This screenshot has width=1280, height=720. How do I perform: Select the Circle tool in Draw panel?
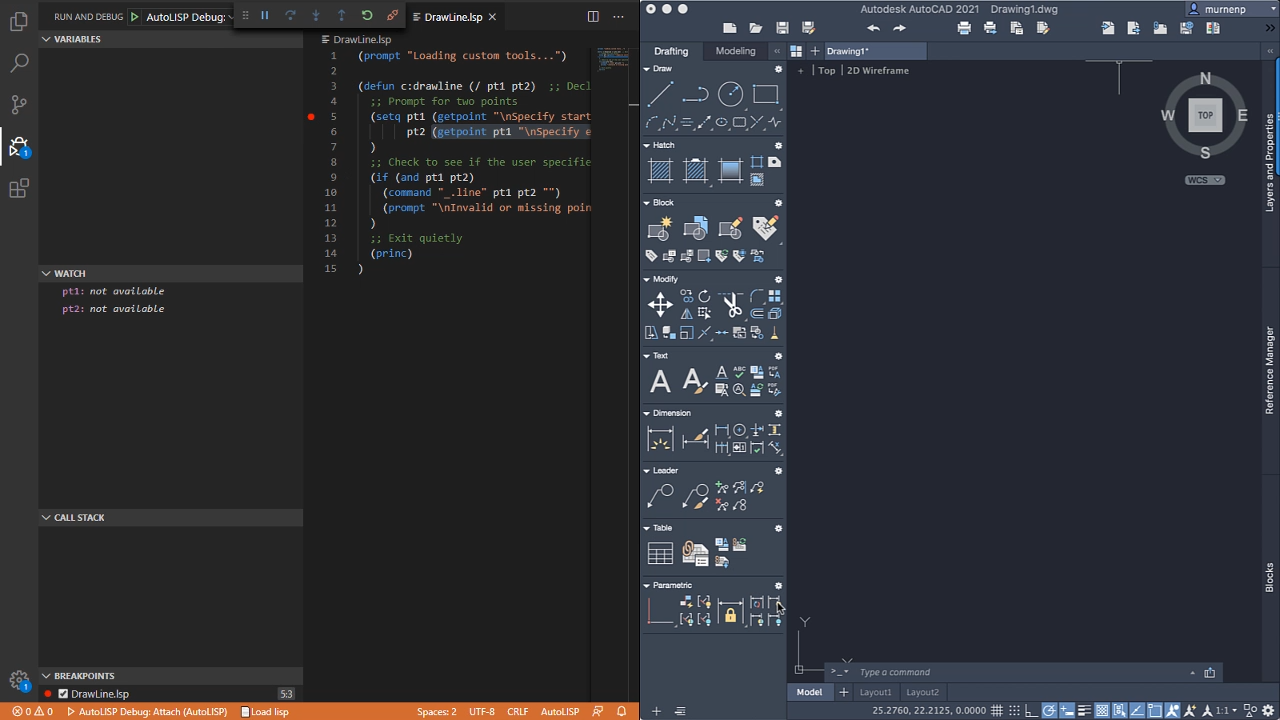(731, 95)
